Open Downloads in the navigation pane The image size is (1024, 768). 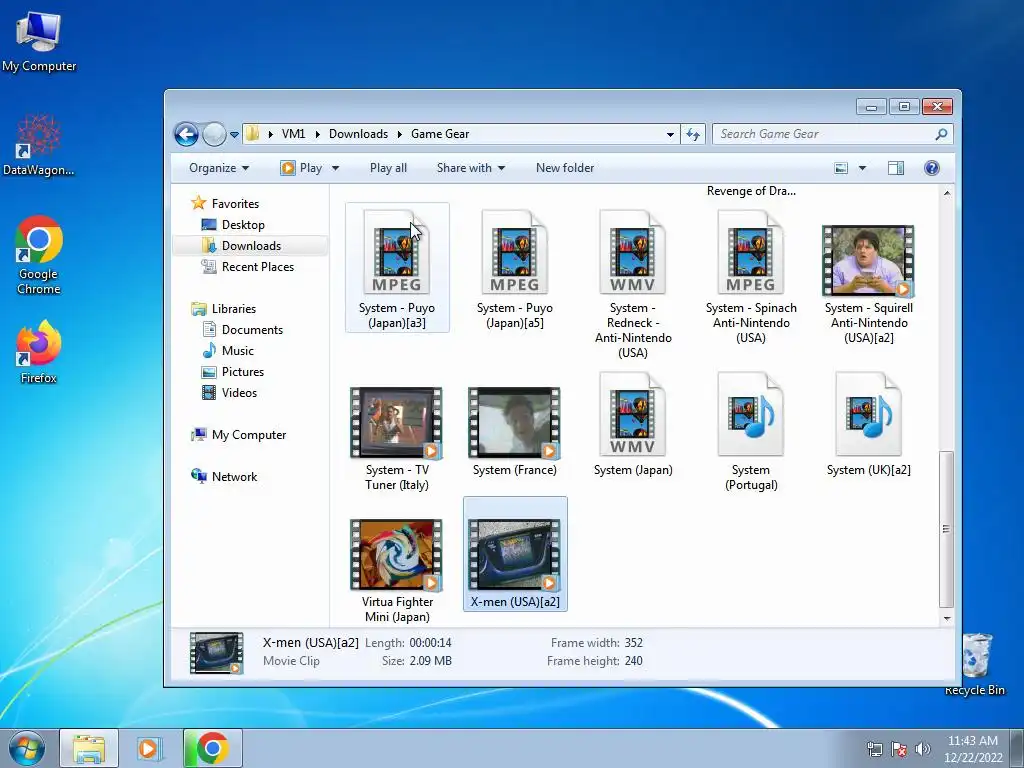[x=242, y=246]
